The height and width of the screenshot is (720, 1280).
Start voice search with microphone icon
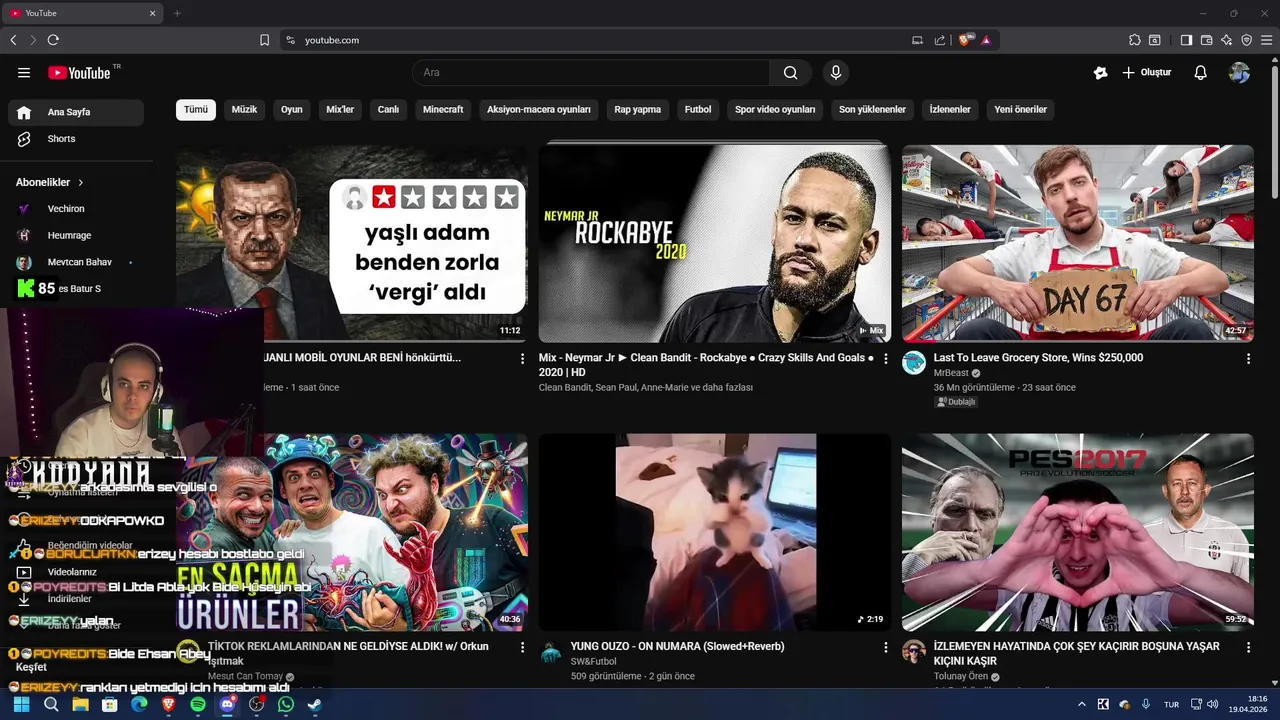[x=835, y=72]
